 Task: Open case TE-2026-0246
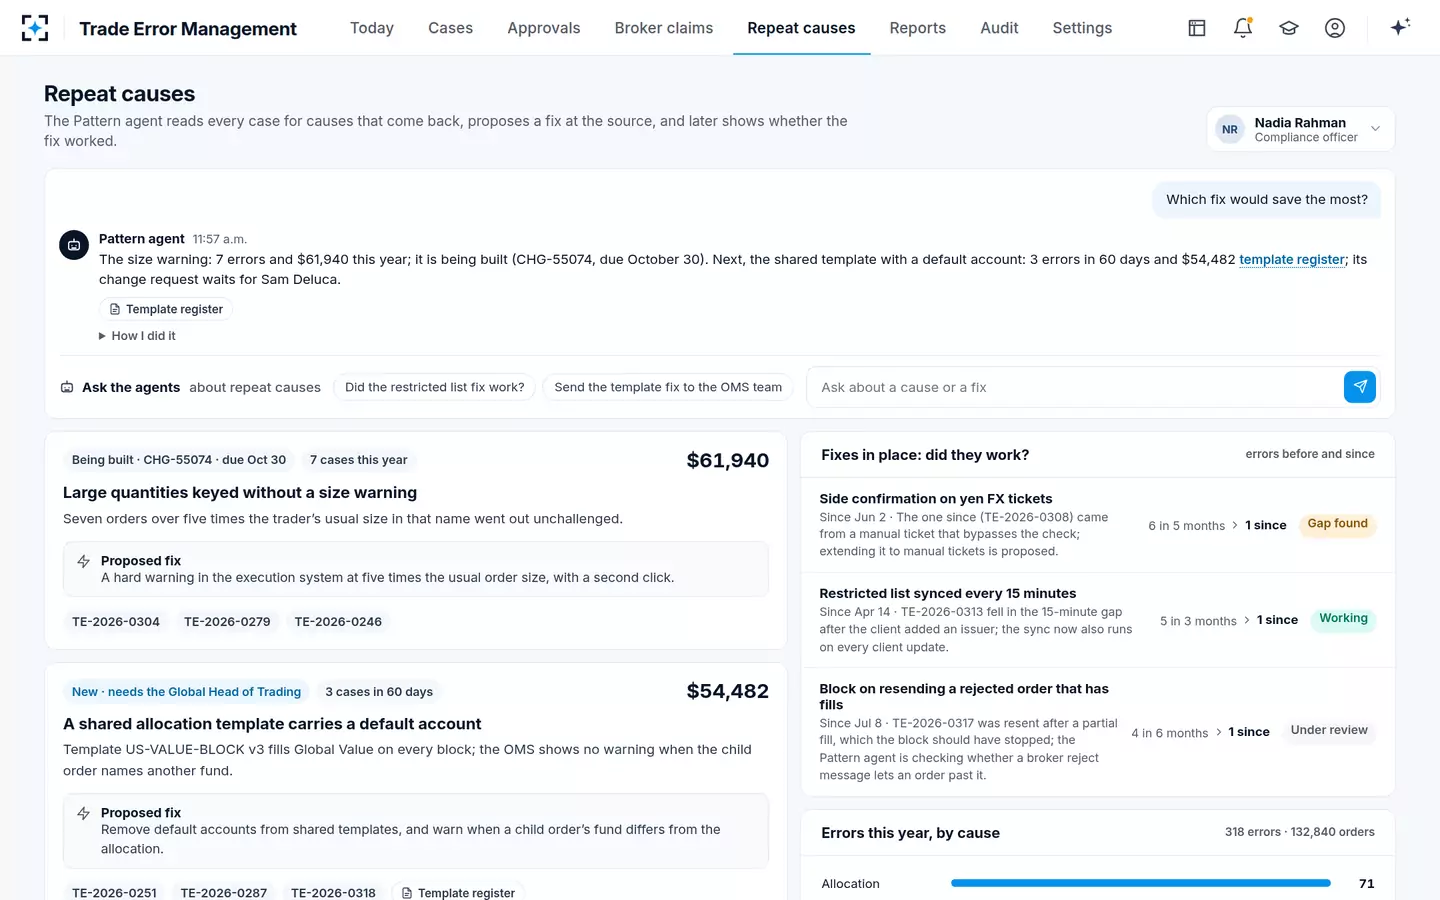tap(338, 622)
